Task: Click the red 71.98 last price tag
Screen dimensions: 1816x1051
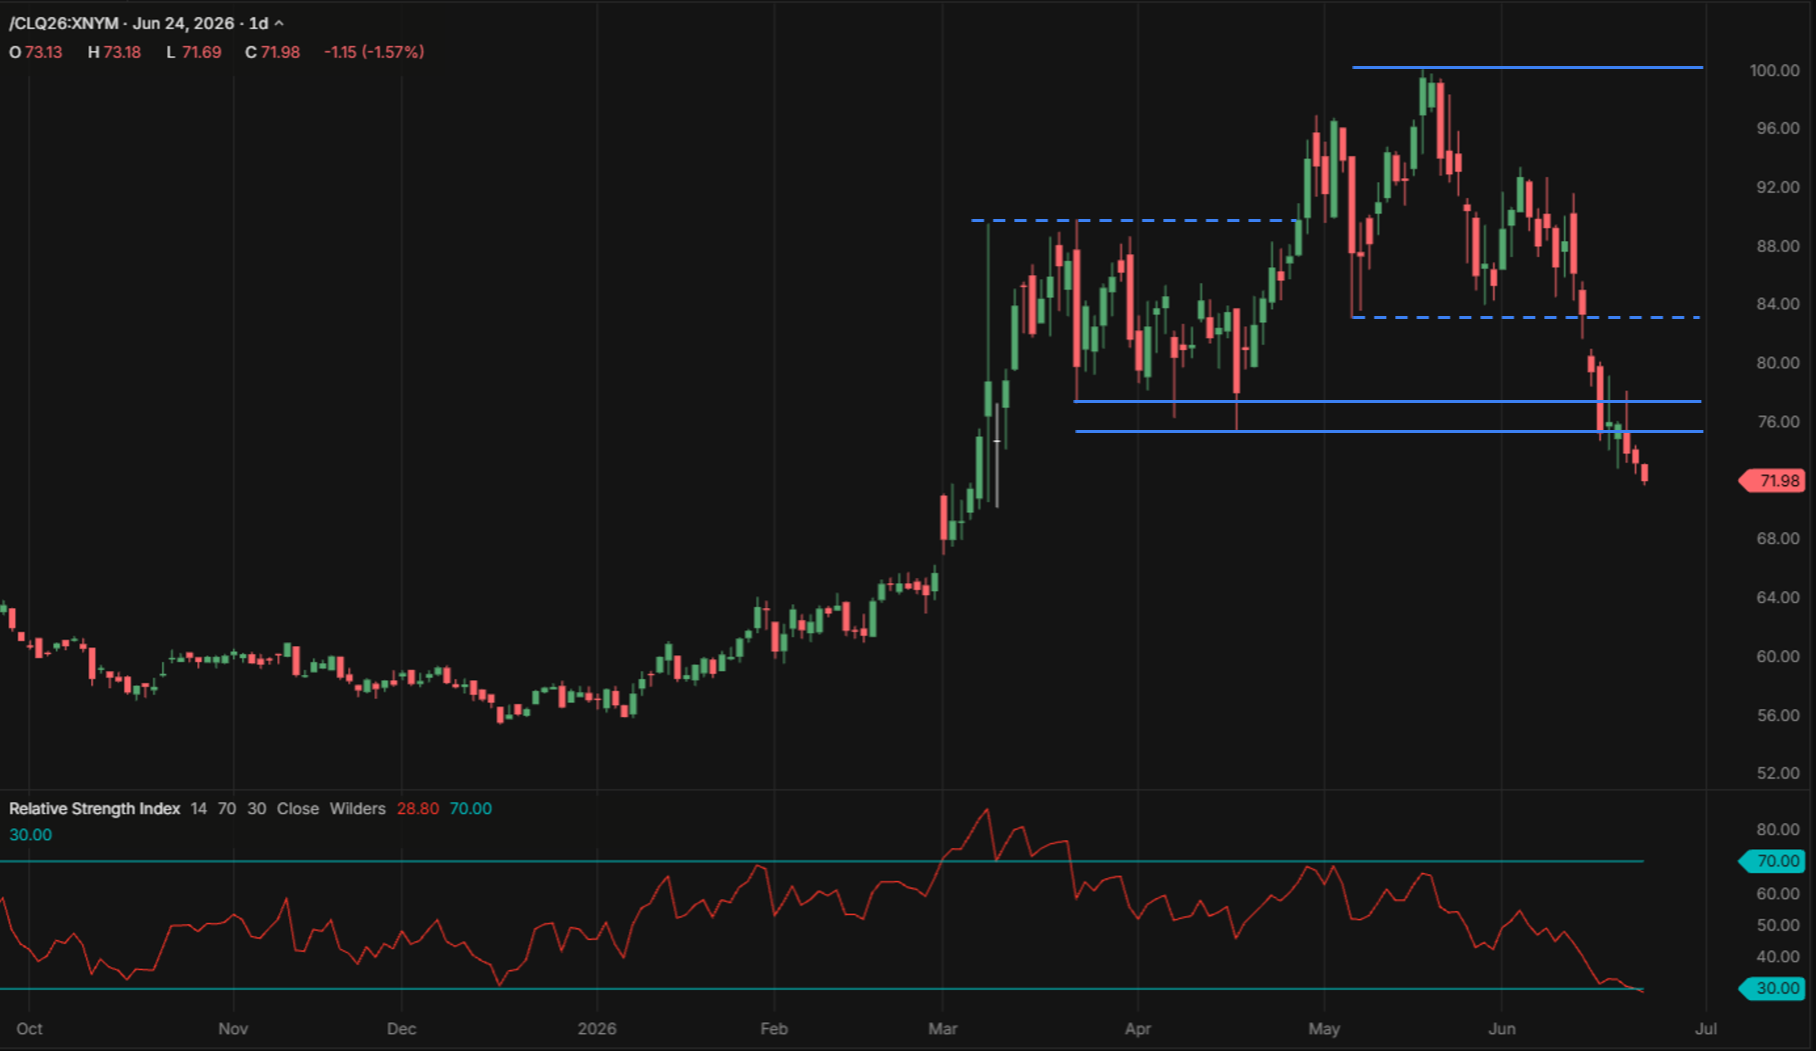Action: click(1772, 481)
